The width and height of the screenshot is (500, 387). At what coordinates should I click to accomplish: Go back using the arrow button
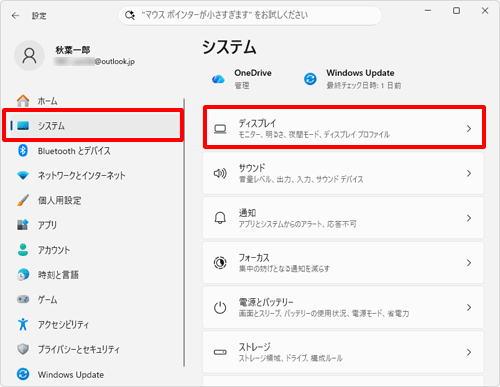15,16
